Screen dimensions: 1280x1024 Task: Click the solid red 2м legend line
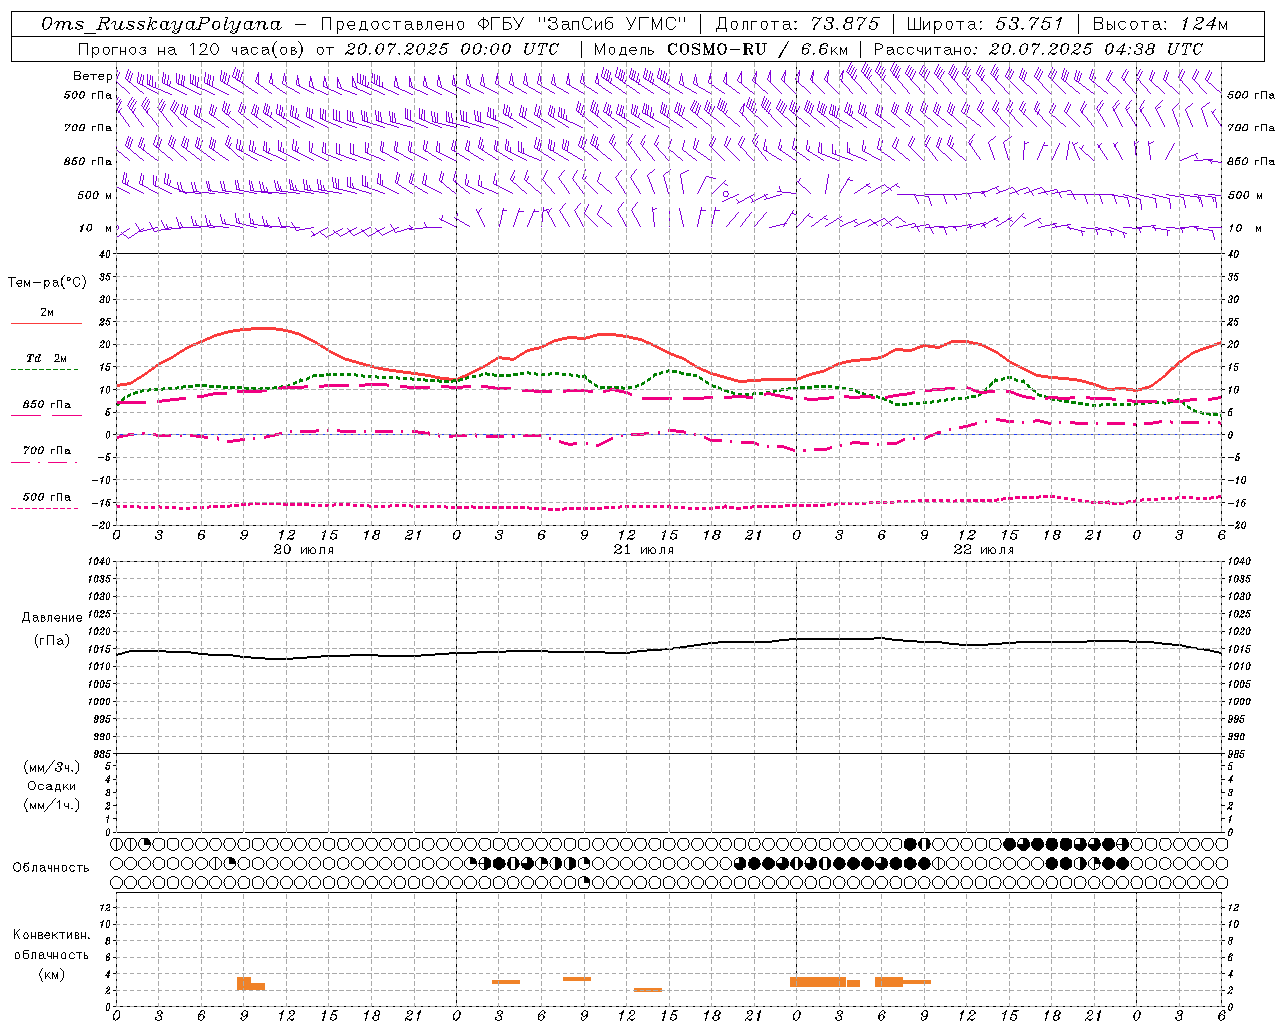(x=46, y=324)
